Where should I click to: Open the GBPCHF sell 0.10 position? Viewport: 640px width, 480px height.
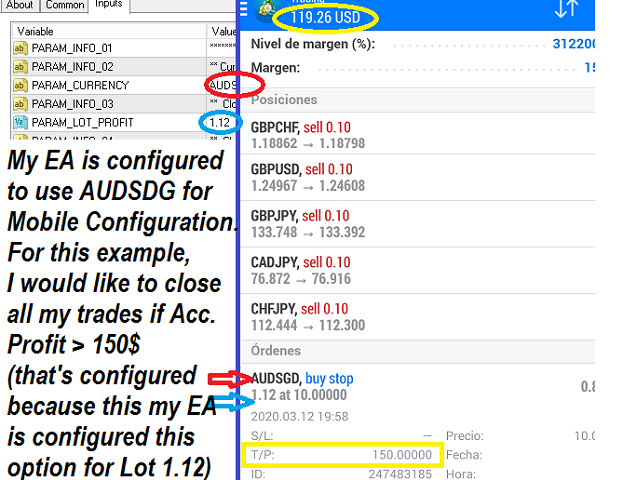coord(418,135)
